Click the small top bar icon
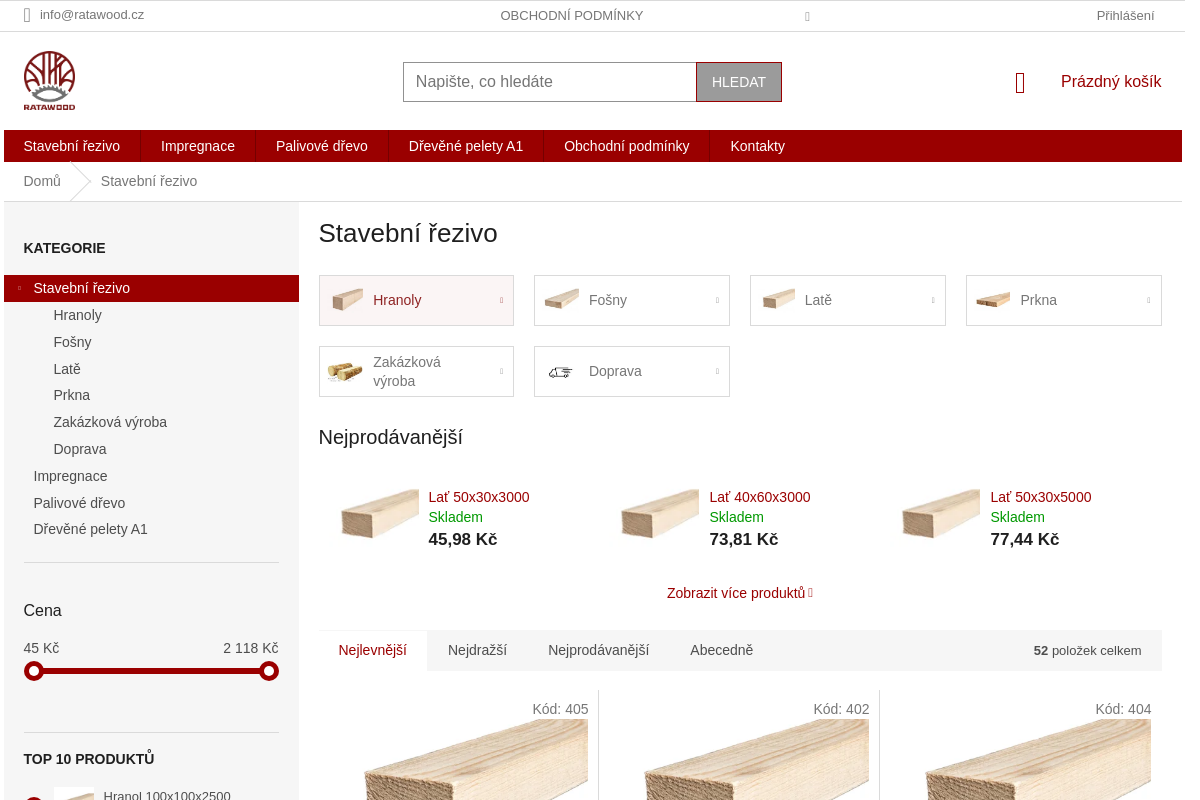 pos(807,16)
